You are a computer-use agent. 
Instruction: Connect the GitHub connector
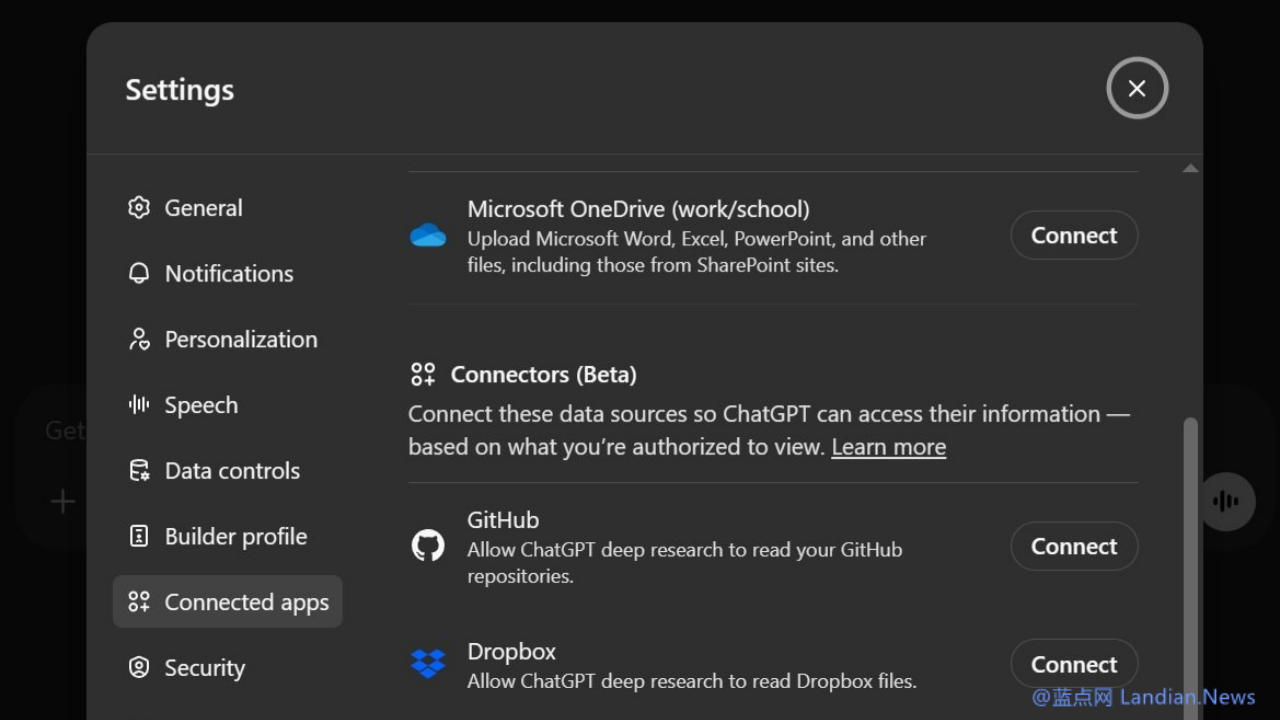[x=1074, y=546]
